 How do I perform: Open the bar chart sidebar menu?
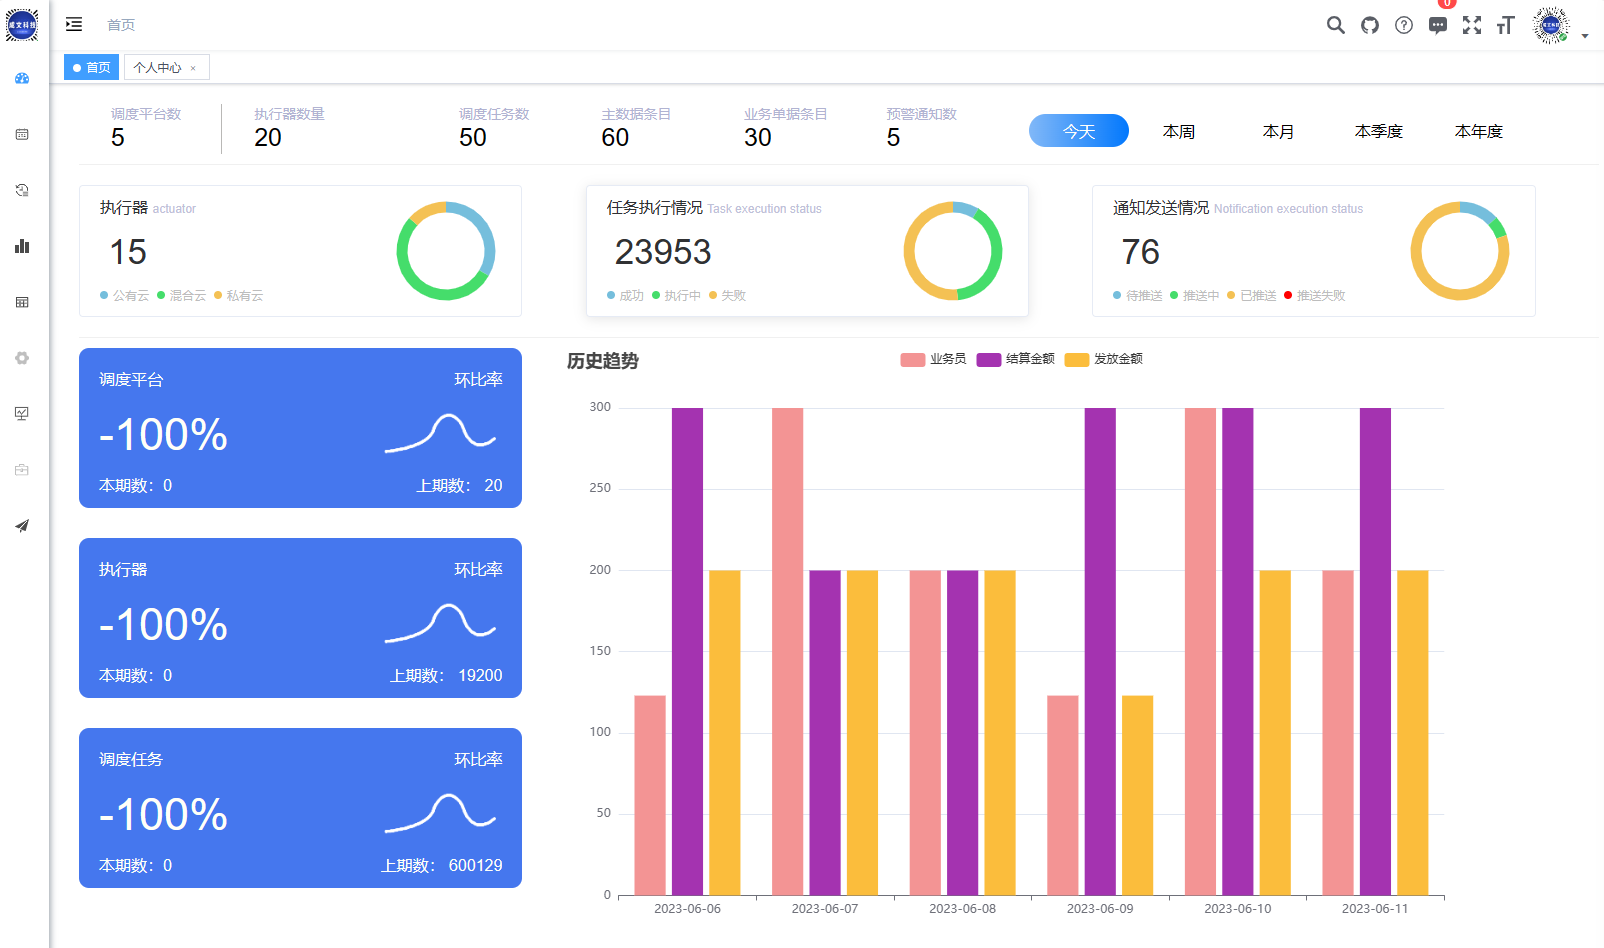click(x=22, y=246)
